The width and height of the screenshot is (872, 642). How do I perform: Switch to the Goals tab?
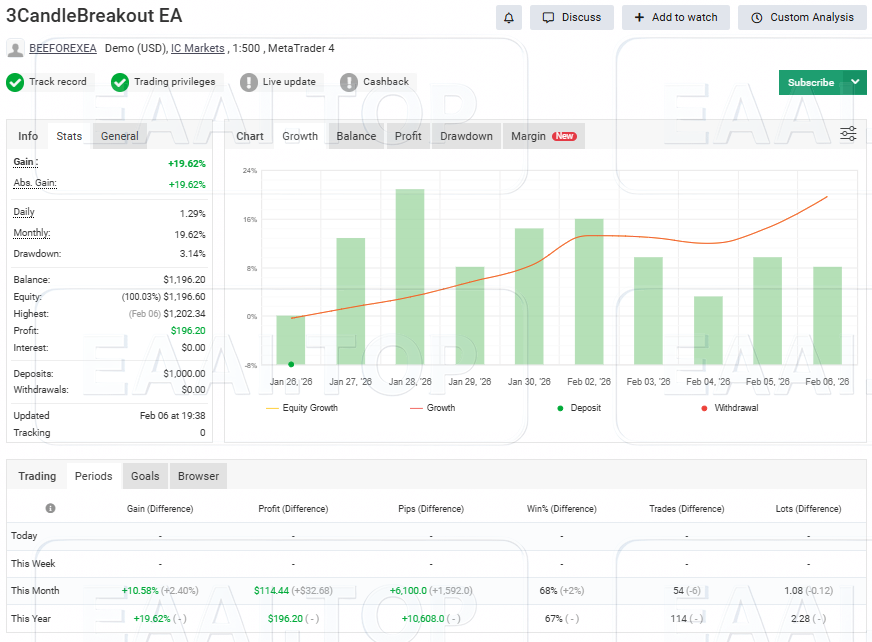144,476
